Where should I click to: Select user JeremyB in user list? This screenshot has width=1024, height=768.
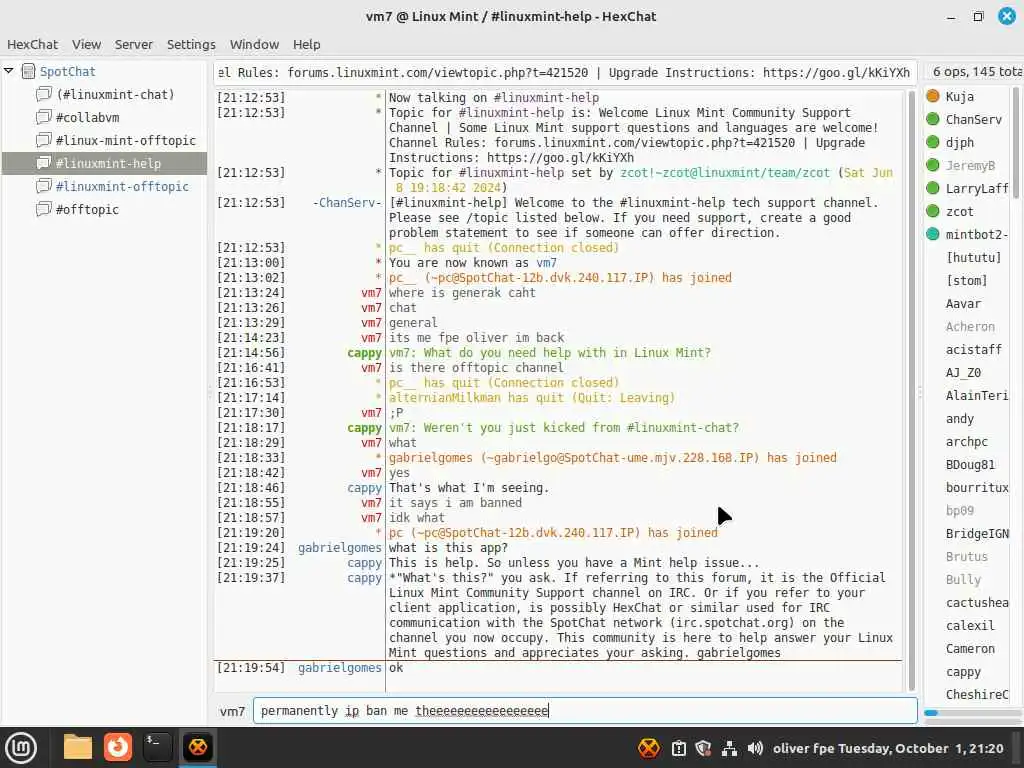click(970, 165)
